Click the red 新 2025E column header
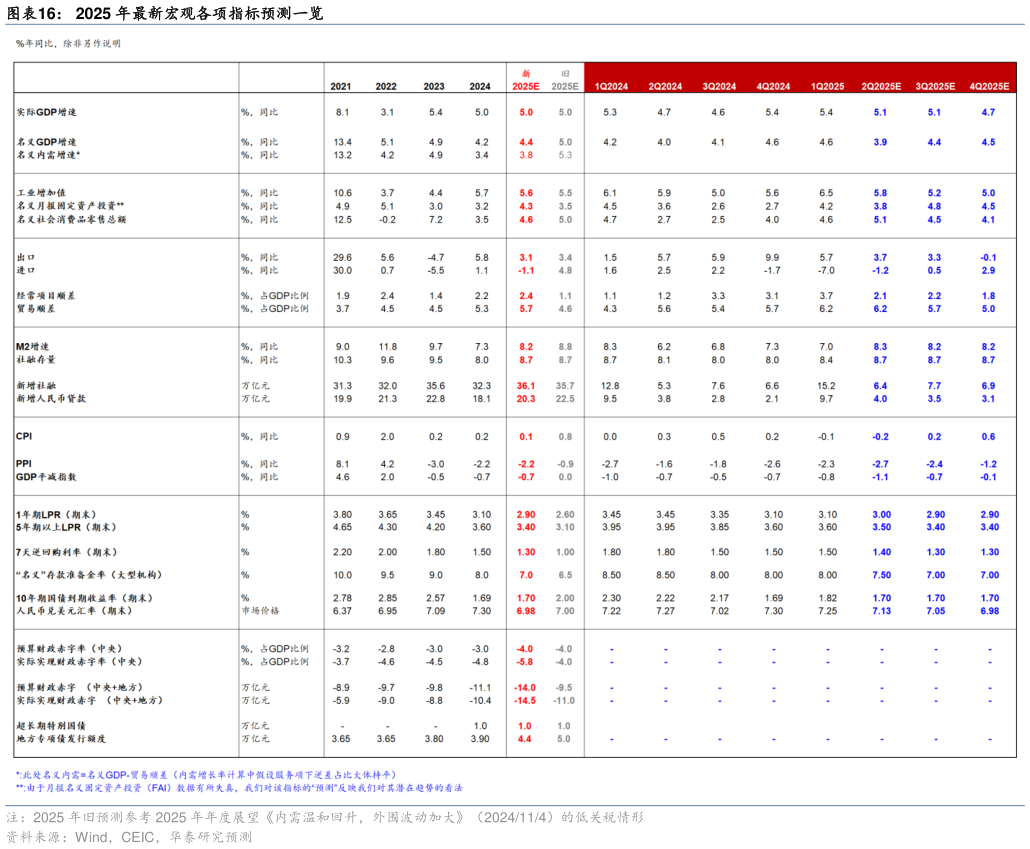 (x=526, y=81)
